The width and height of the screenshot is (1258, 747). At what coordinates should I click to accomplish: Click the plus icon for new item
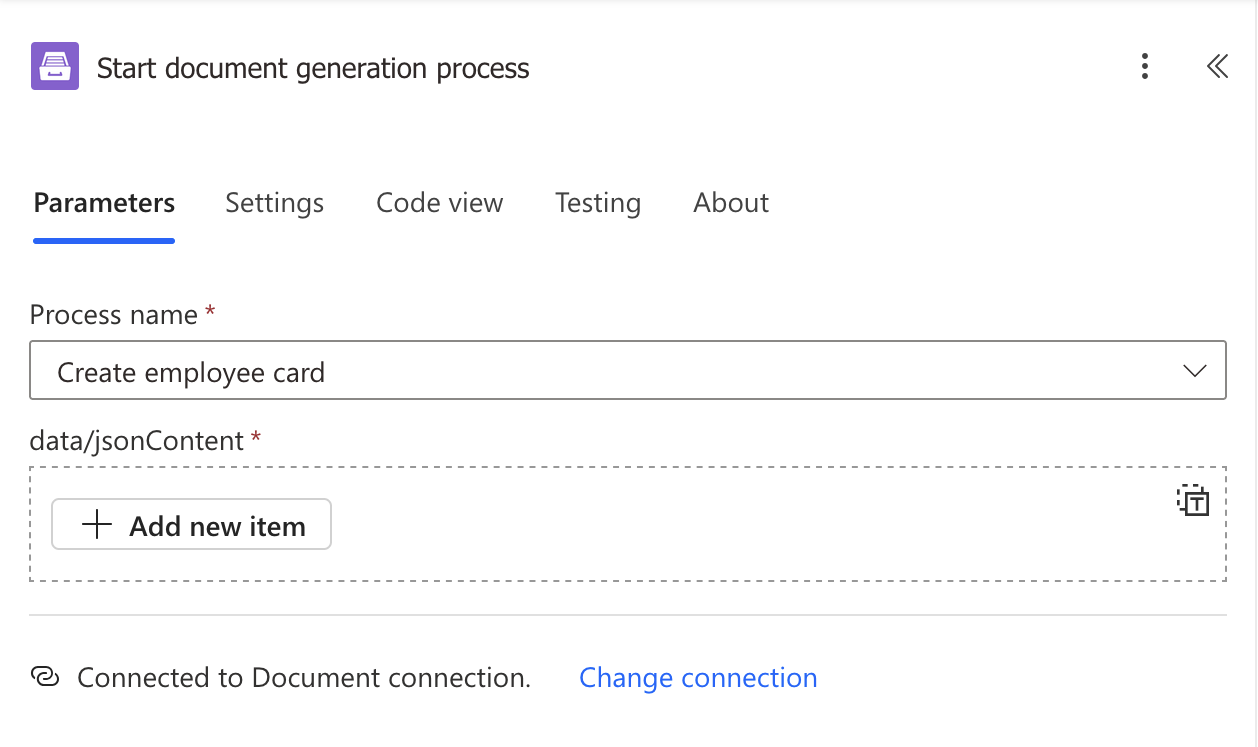coord(96,525)
